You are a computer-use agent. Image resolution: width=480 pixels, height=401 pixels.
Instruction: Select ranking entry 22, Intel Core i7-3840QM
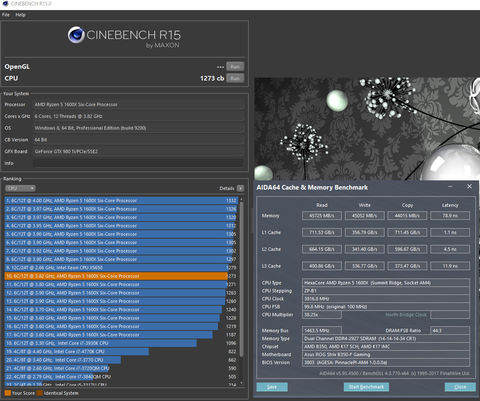click(121, 377)
